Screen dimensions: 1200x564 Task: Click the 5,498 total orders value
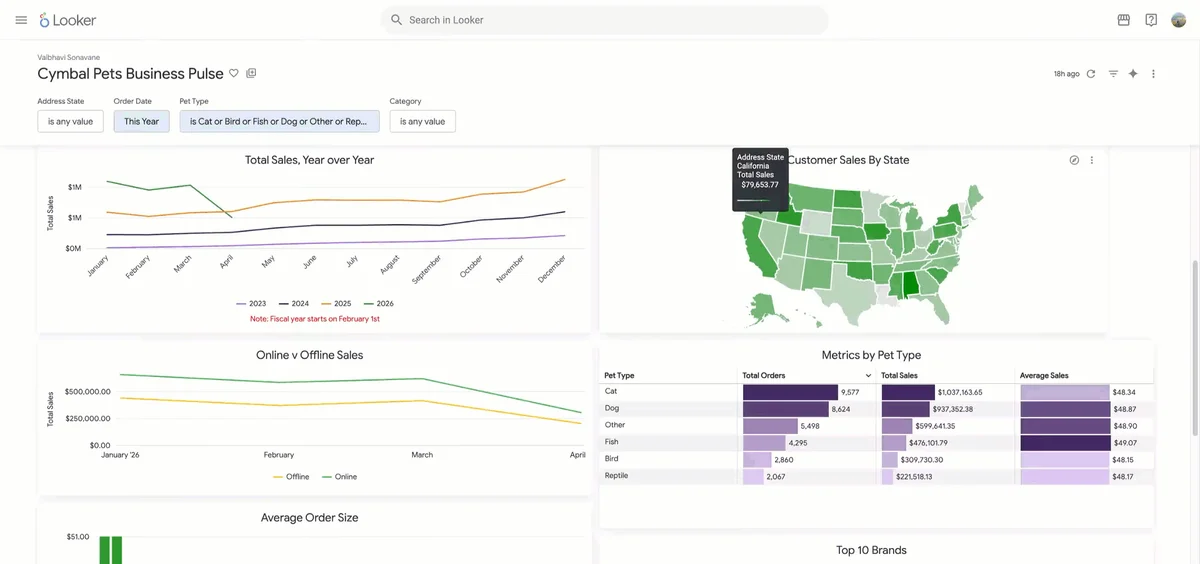click(810, 426)
